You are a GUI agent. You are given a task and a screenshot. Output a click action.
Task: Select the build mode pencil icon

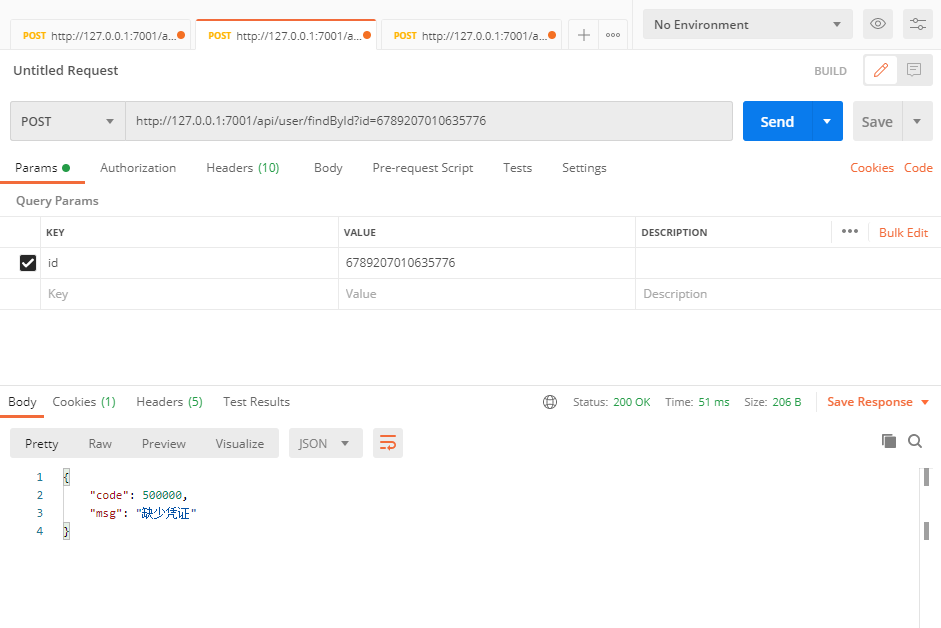point(880,70)
